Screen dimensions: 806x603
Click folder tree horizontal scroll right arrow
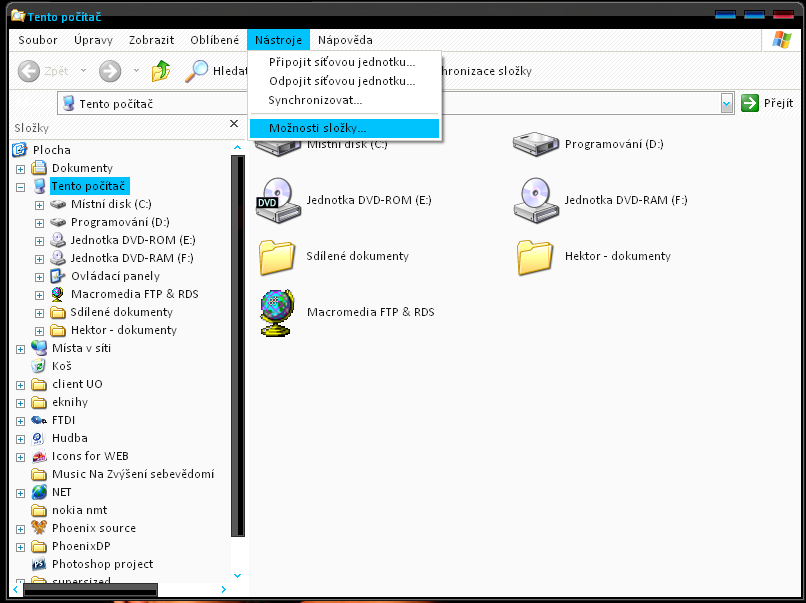224,590
